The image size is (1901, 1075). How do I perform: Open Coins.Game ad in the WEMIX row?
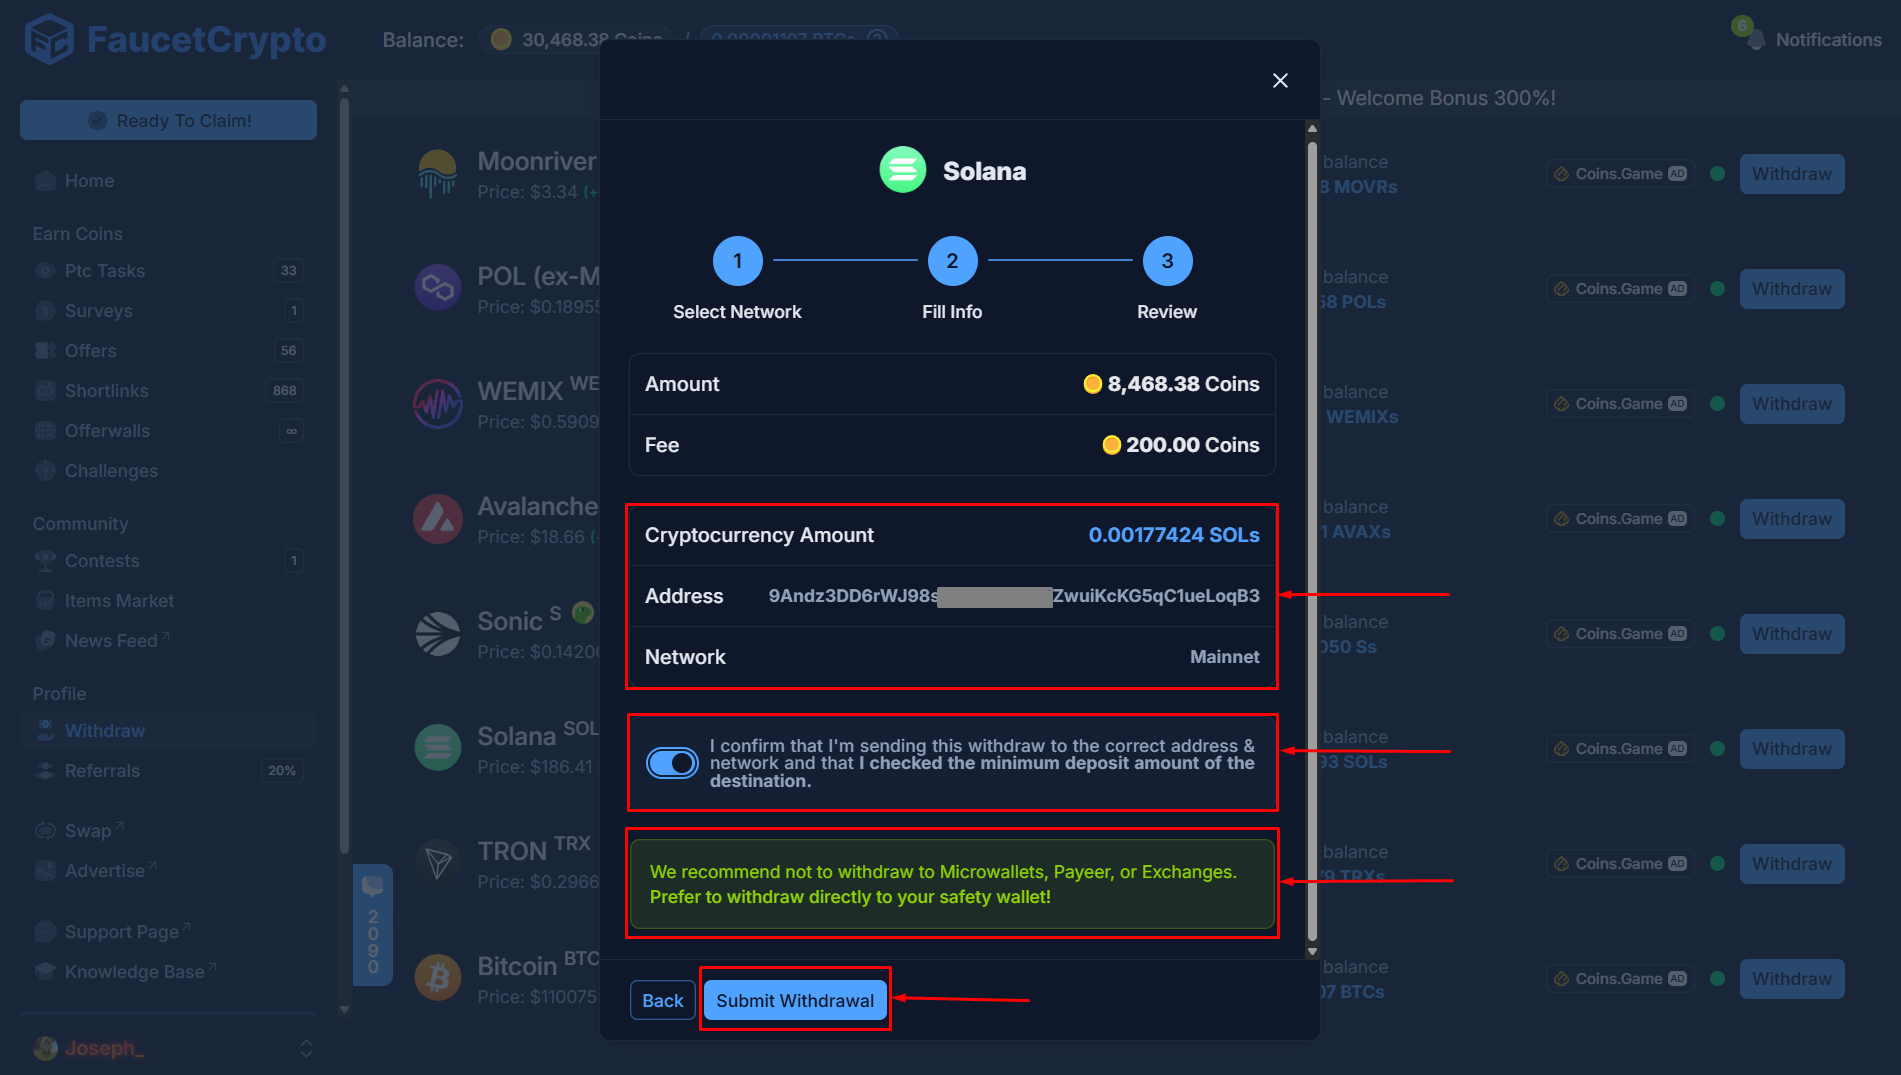(1620, 404)
